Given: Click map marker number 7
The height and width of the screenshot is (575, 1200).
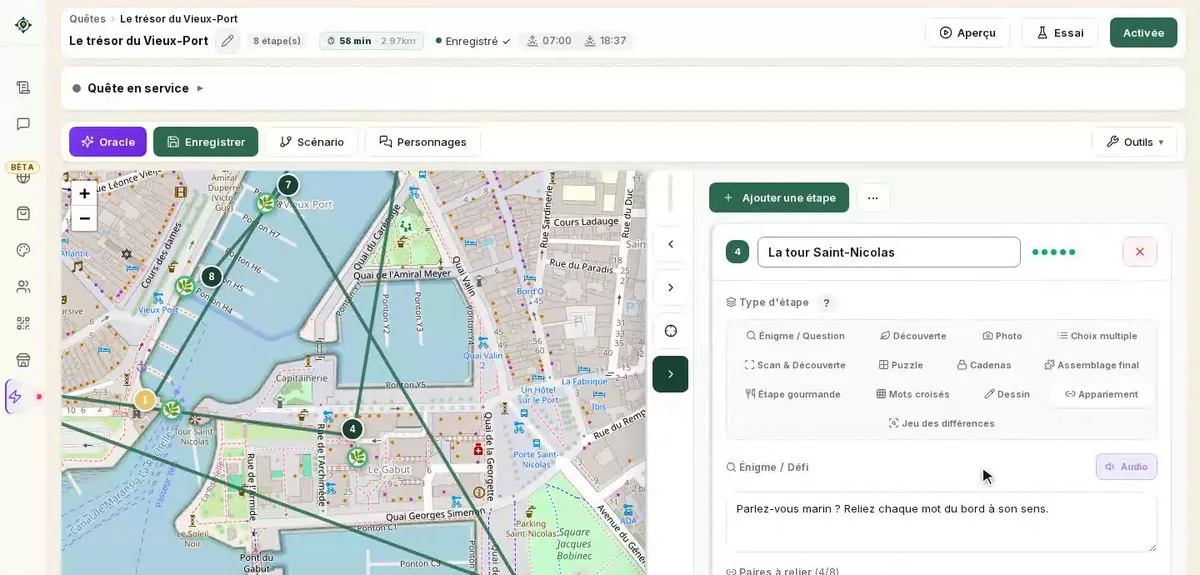Looking at the screenshot, I should pos(288,185).
